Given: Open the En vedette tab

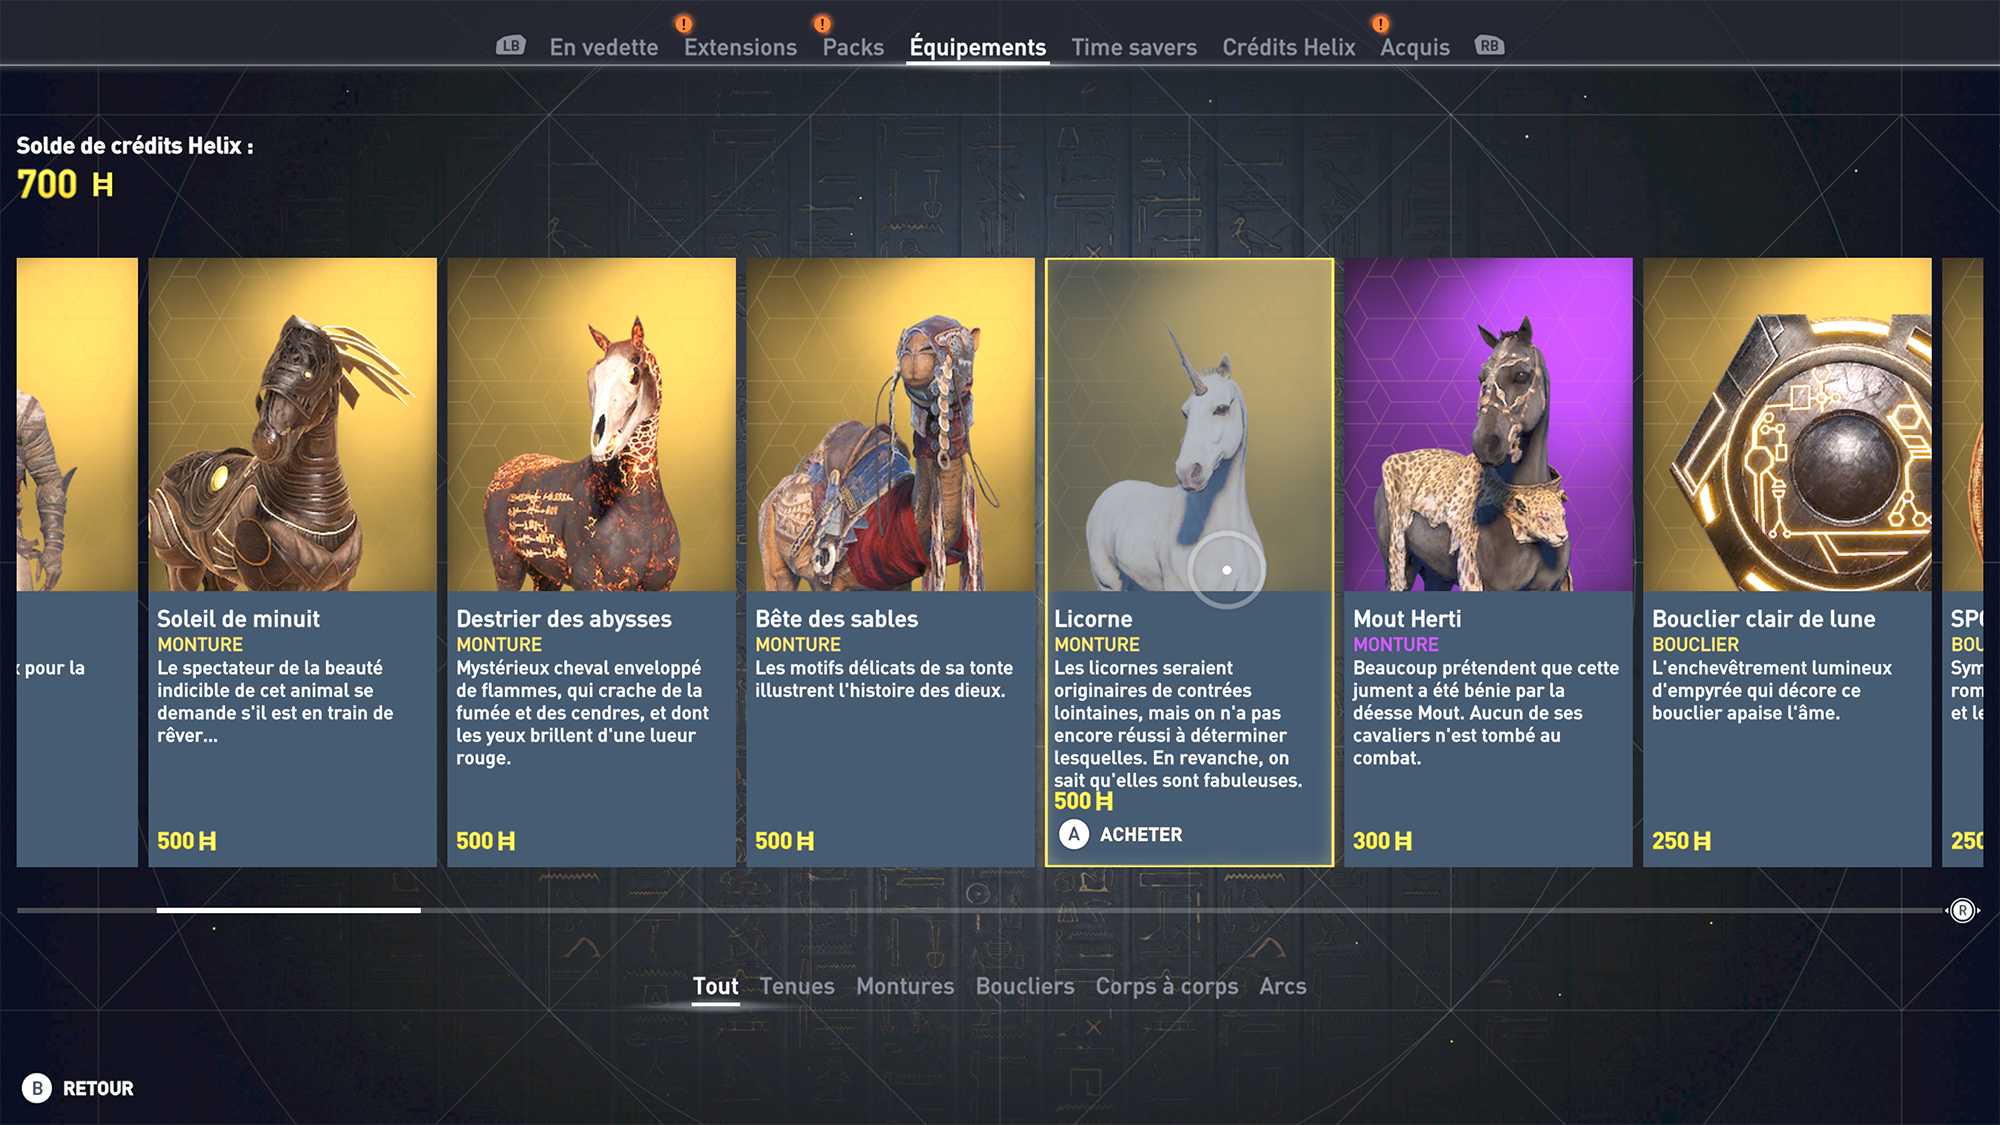Looking at the screenshot, I should [604, 47].
